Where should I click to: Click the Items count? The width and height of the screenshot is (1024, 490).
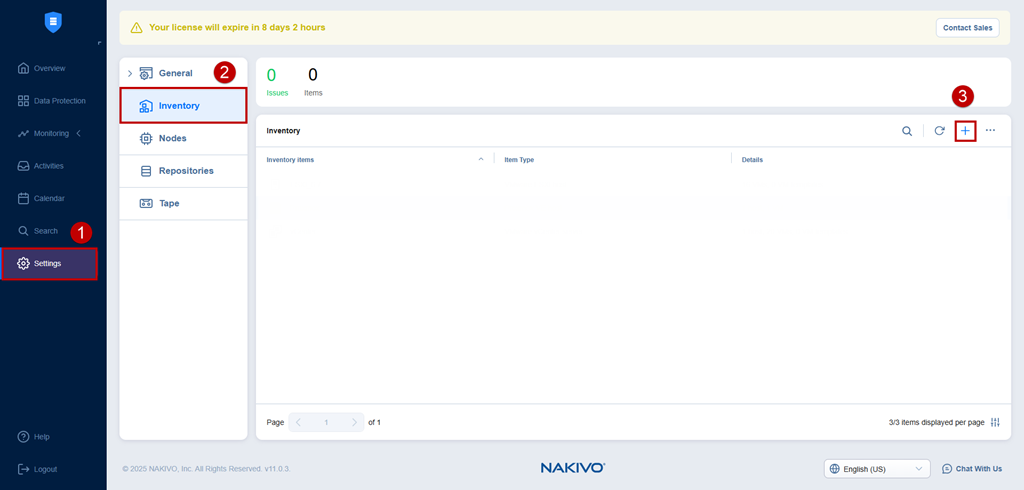pos(313,75)
